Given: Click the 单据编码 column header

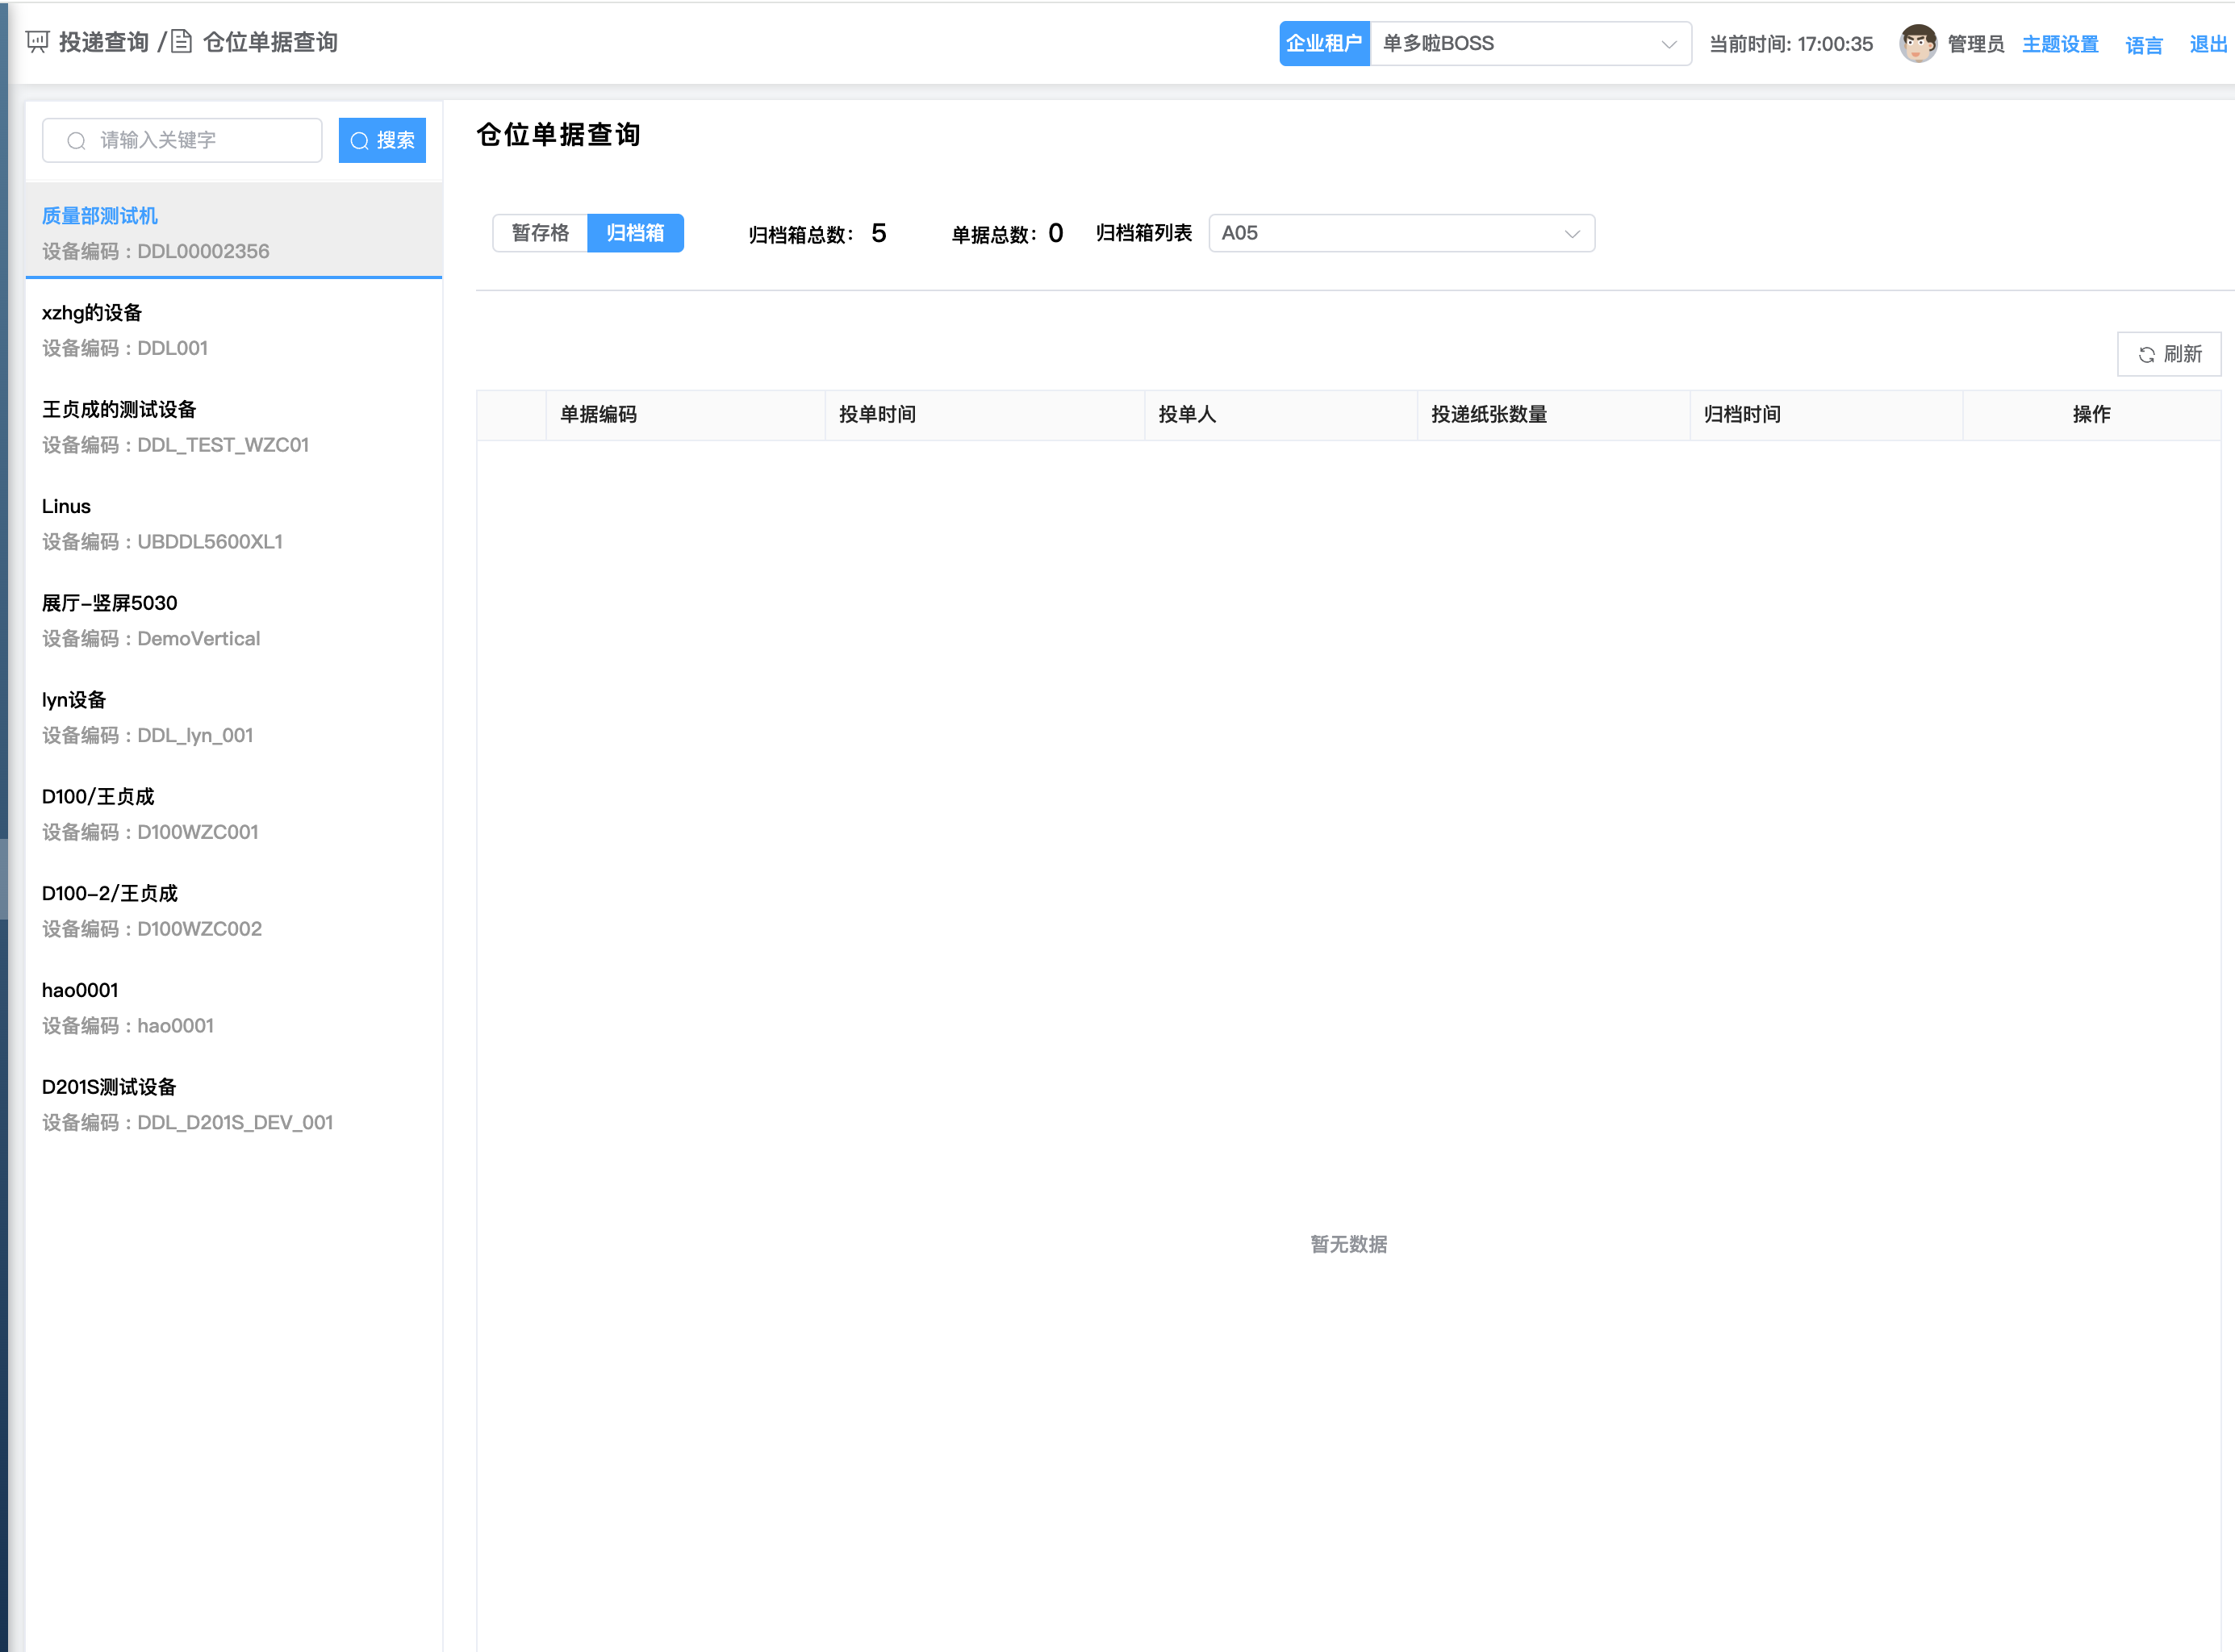Looking at the screenshot, I should coord(598,415).
